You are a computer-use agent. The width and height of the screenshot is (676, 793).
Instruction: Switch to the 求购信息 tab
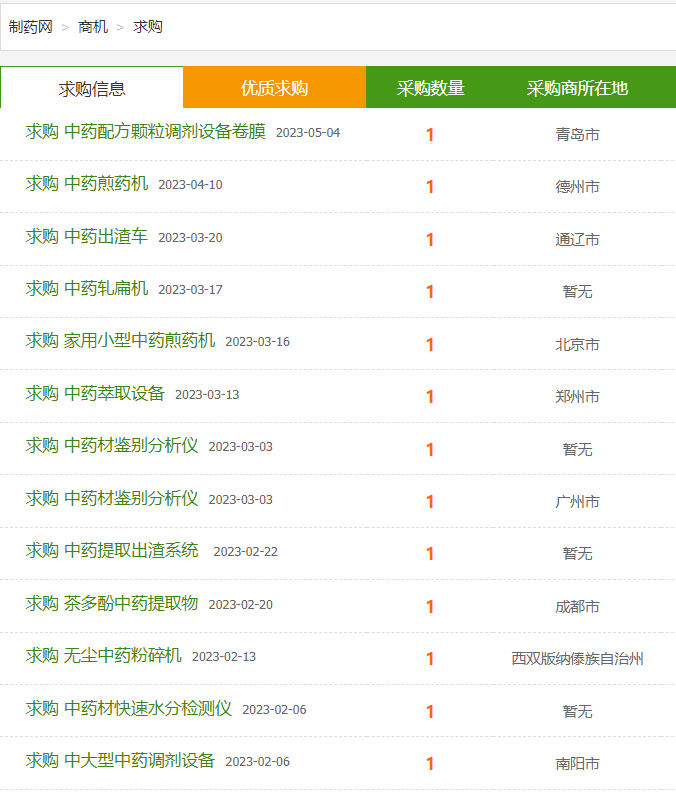[x=92, y=89]
